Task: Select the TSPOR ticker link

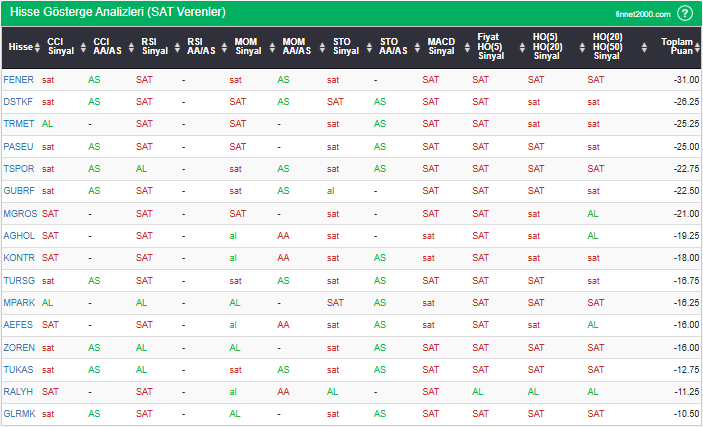Action: pyautogui.click(x=19, y=168)
